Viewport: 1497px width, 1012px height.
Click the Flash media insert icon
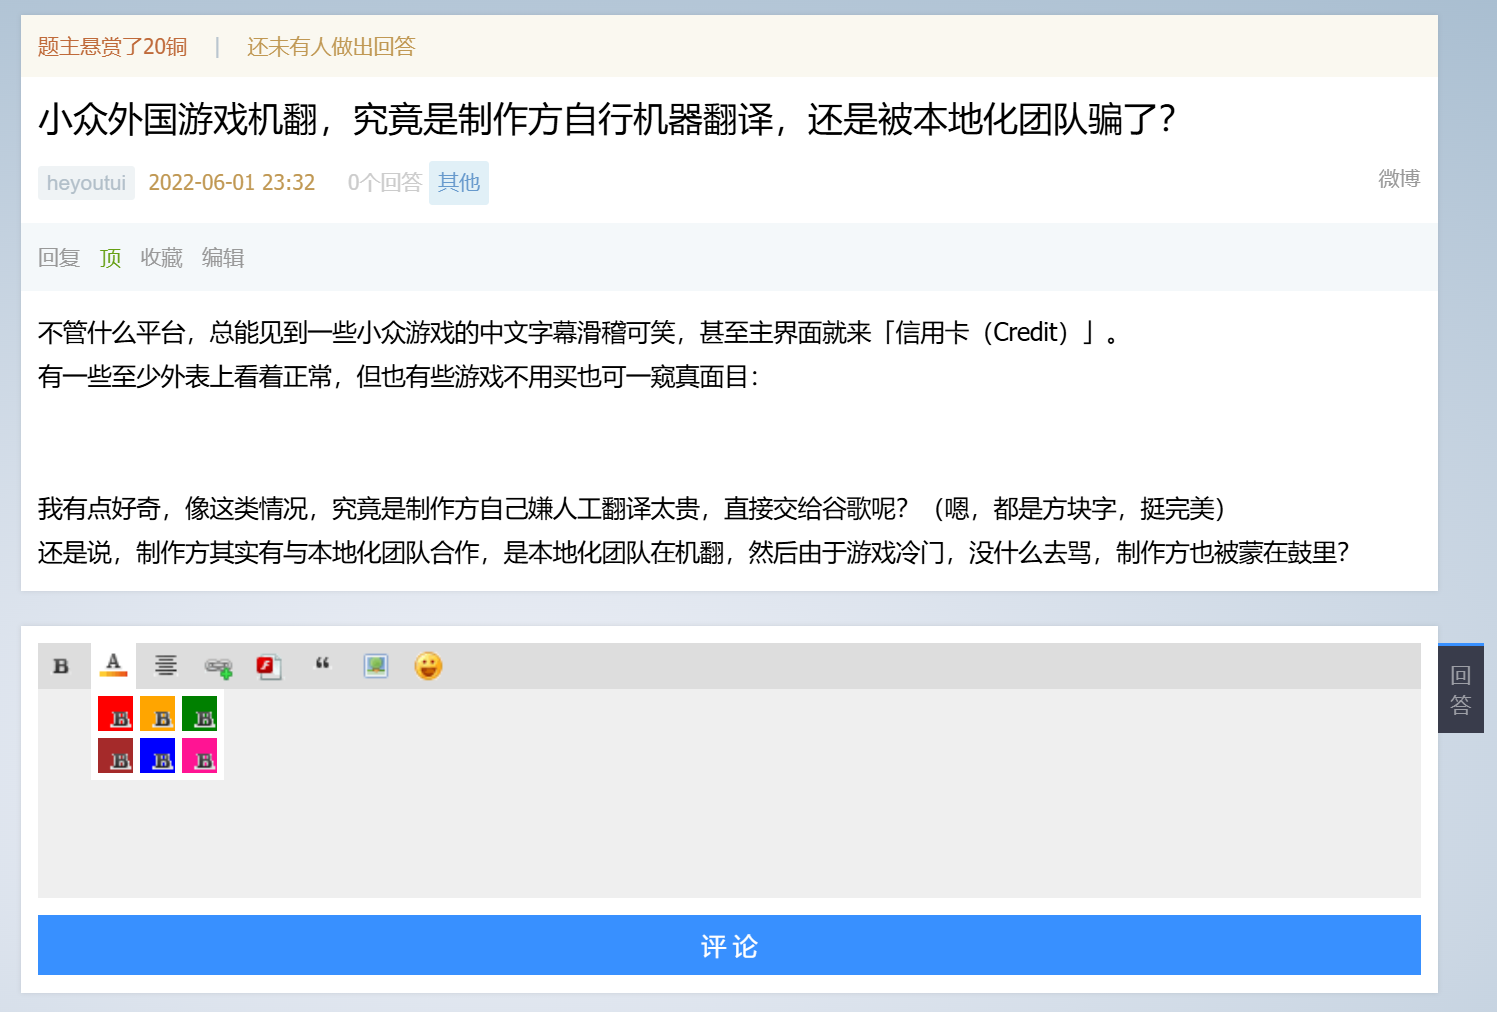[x=268, y=667]
